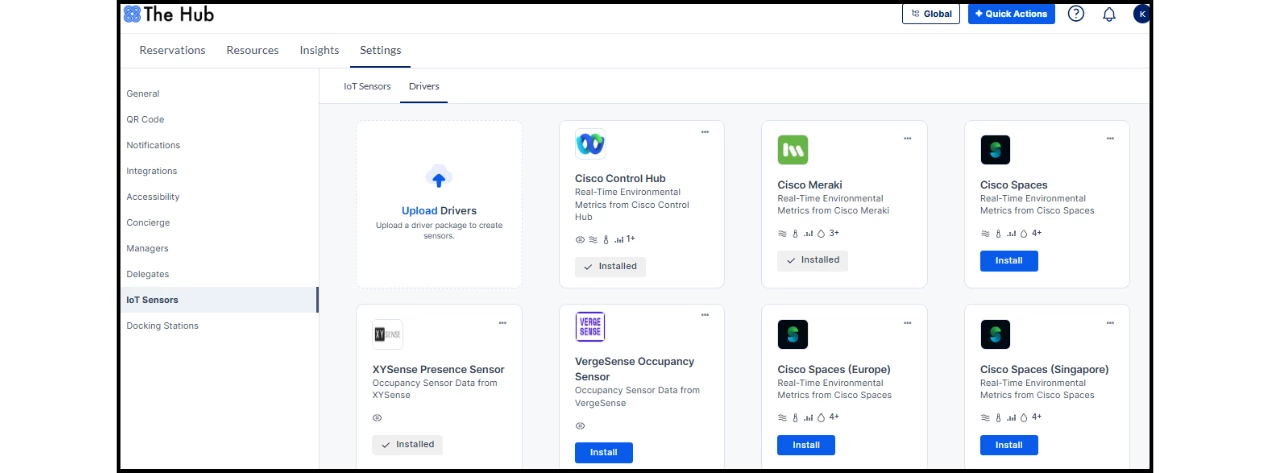The height and width of the screenshot is (473, 1270).
Task: Select the Settings top tab
Action: [x=381, y=50]
